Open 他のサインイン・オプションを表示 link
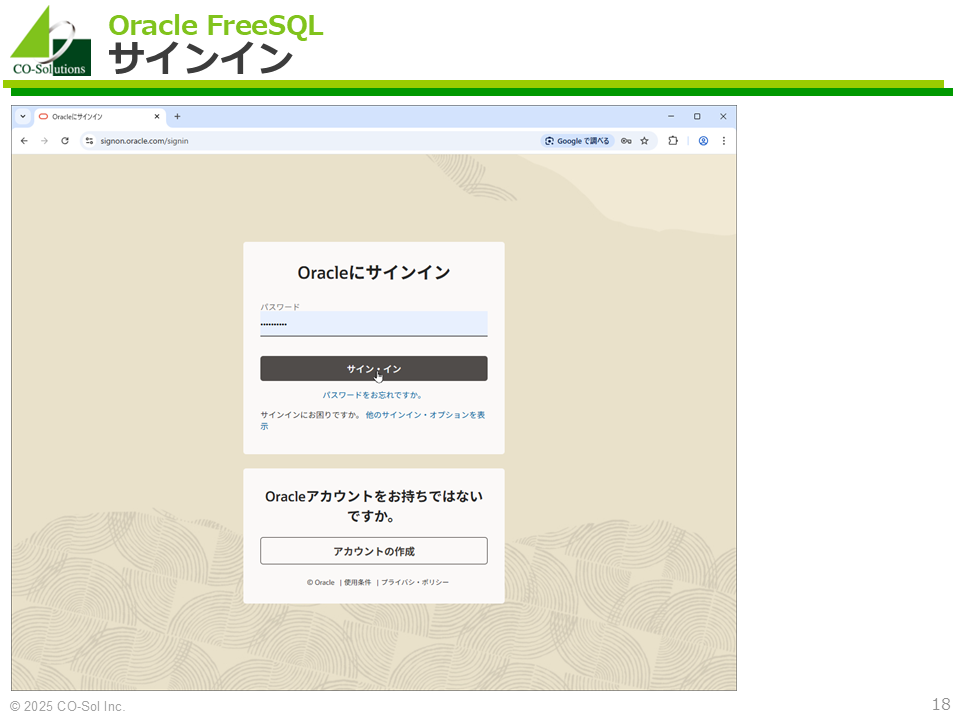Viewport: 960px width, 720px height. [425, 414]
